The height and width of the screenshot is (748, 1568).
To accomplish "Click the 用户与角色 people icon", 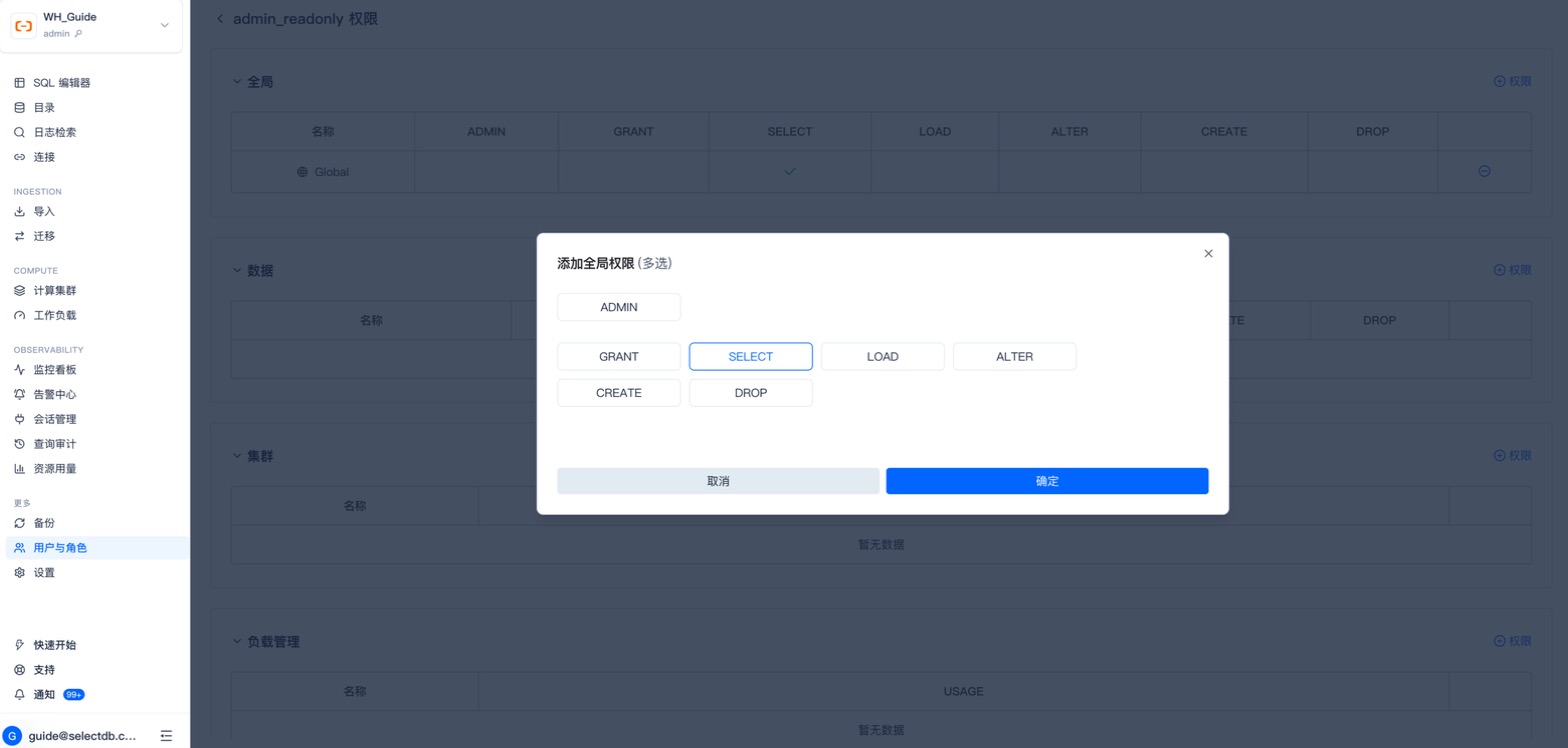I will [x=19, y=548].
